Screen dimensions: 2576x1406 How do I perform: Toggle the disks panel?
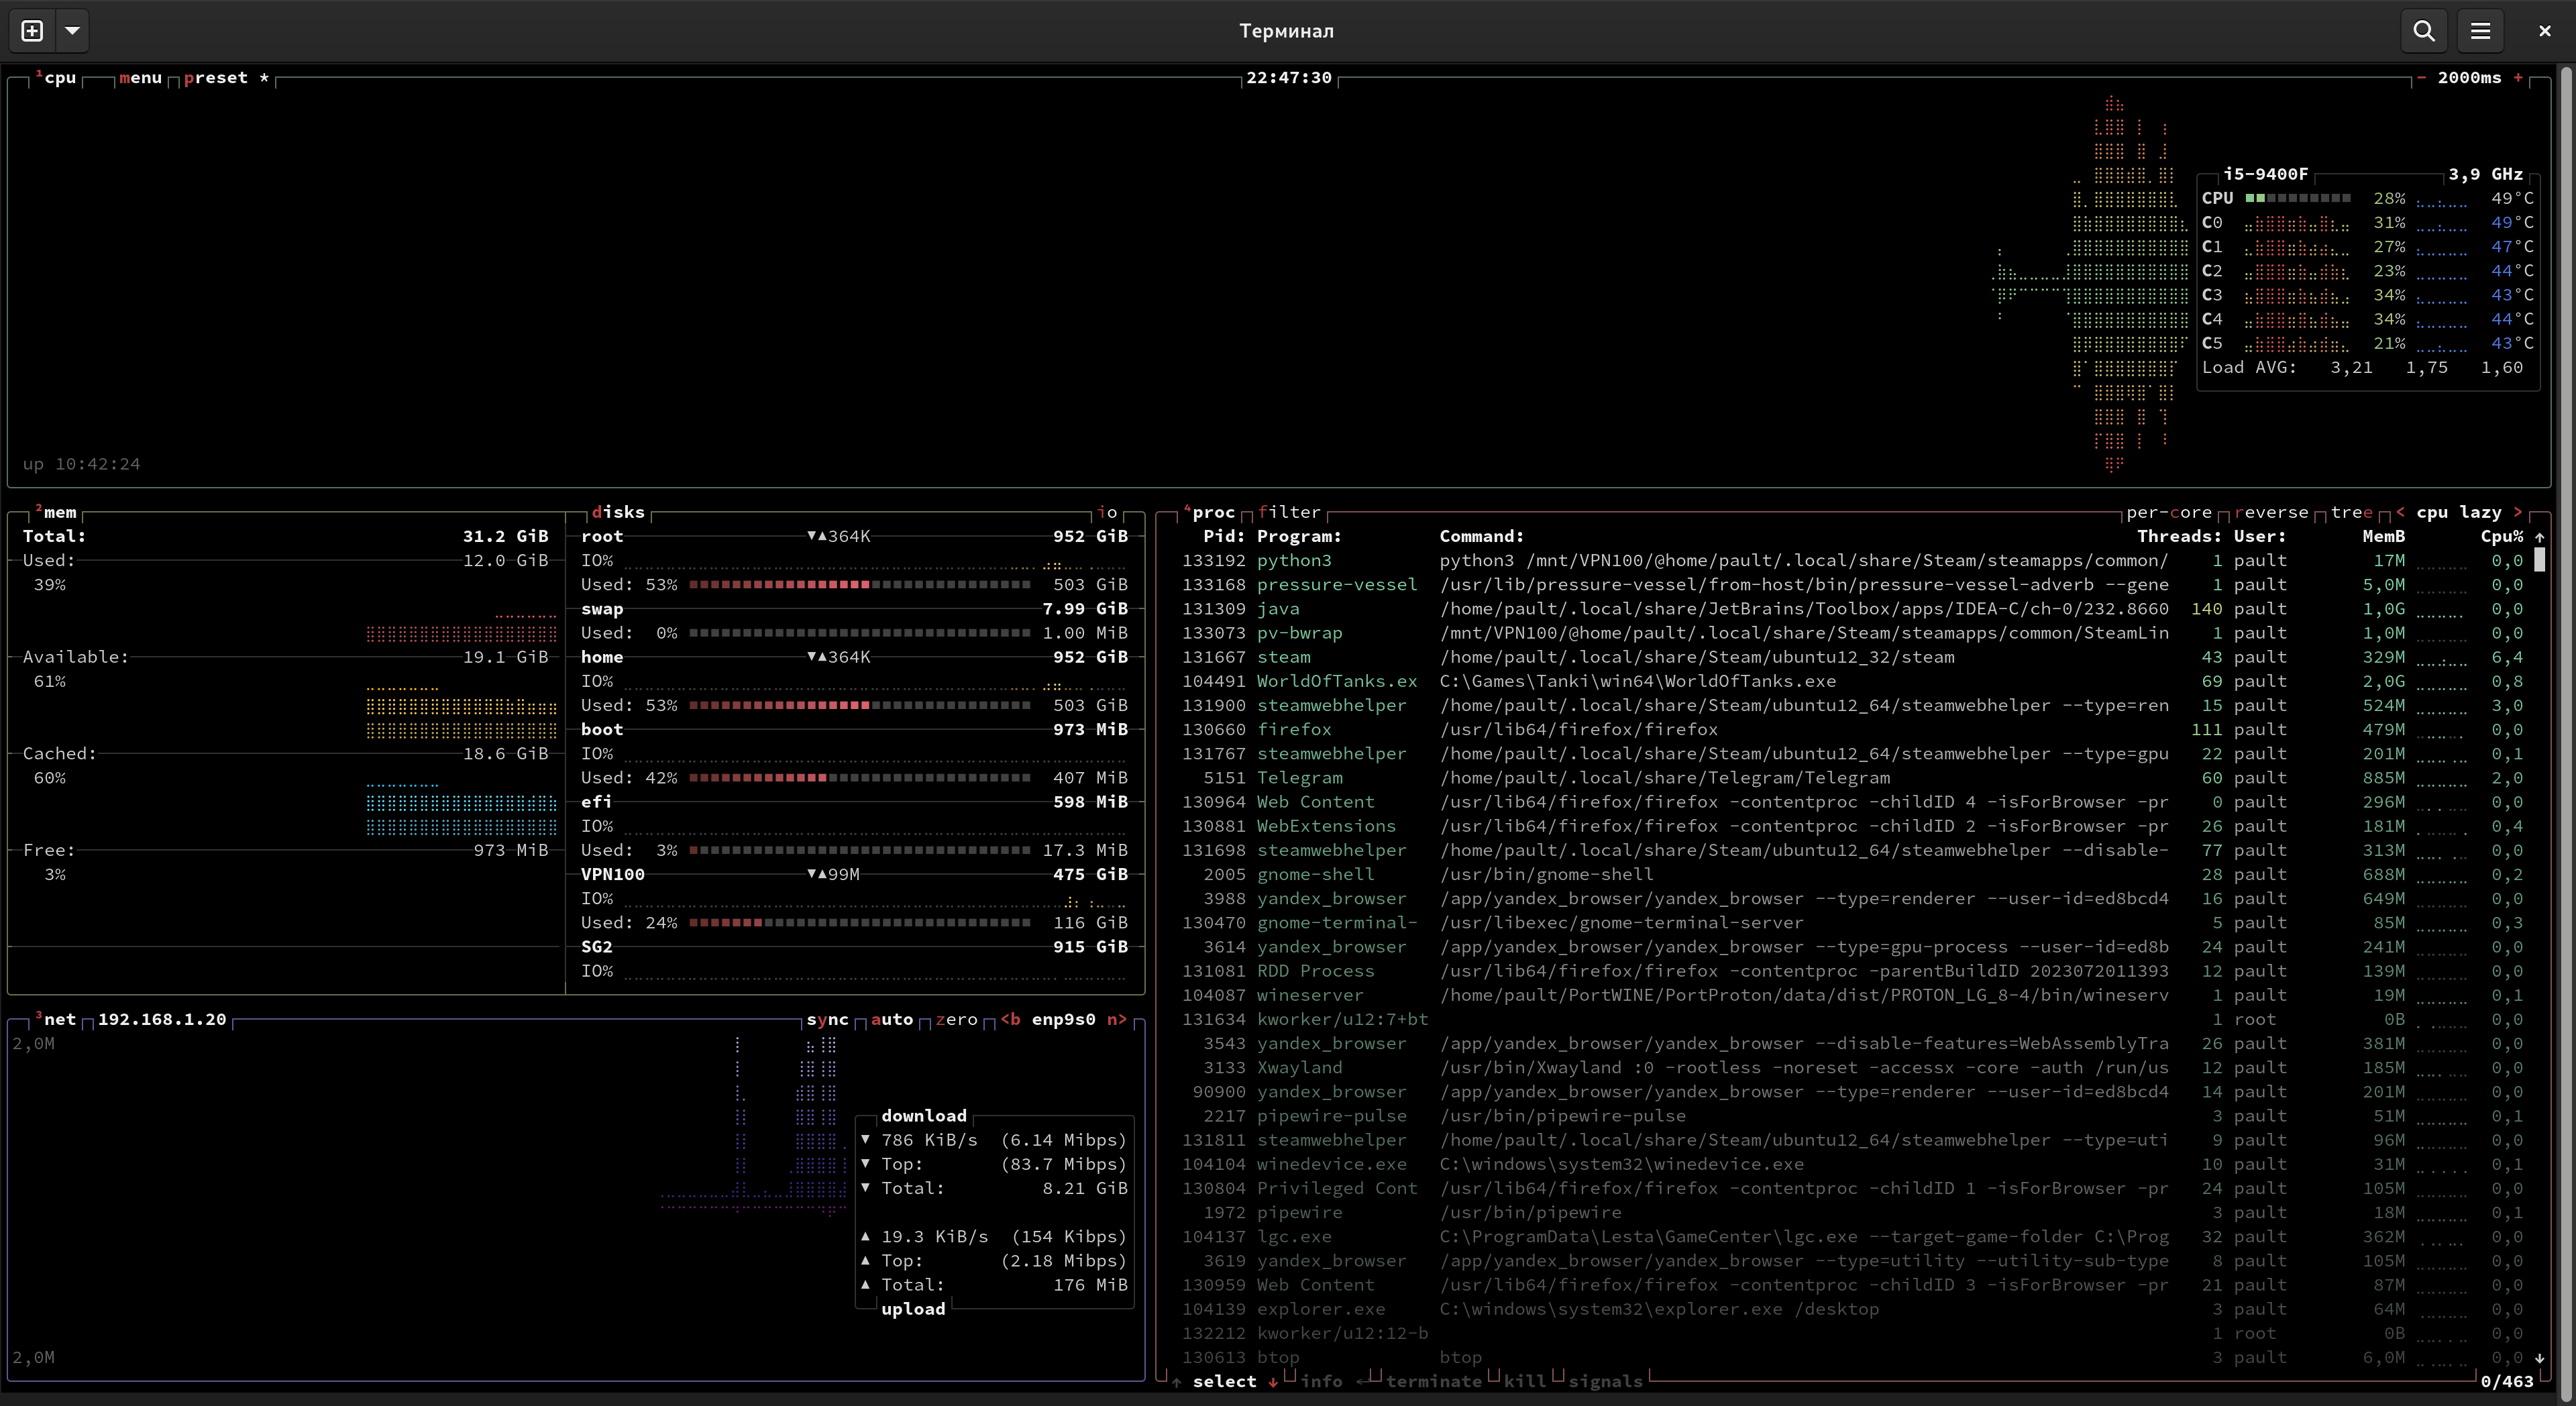[618, 512]
